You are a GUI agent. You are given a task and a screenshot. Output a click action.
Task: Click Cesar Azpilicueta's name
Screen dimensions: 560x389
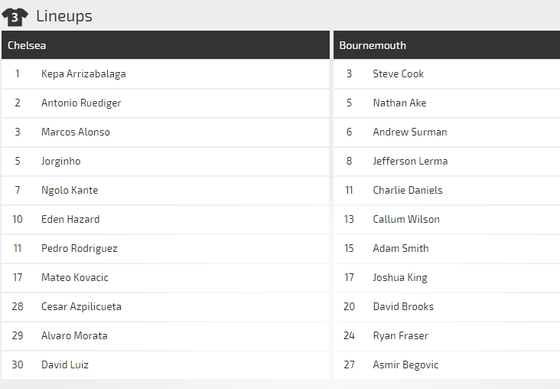click(81, 306)
